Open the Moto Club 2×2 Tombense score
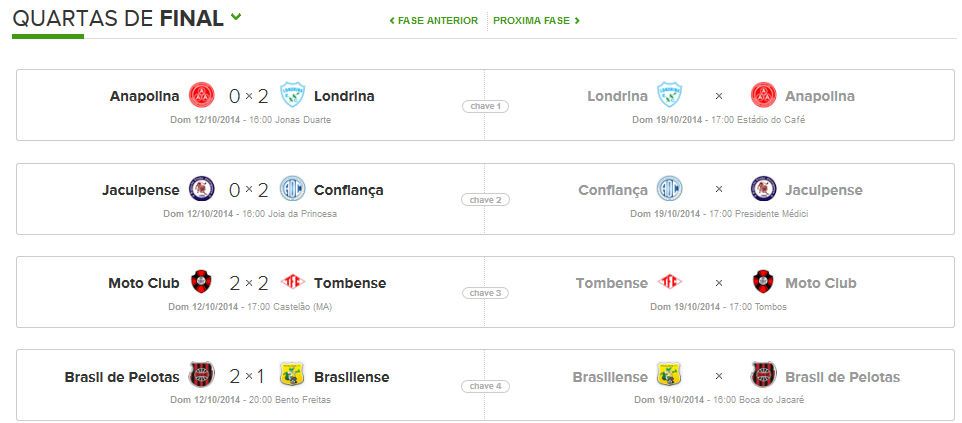This screenshot has width=962, height=423. pos(248,283)
